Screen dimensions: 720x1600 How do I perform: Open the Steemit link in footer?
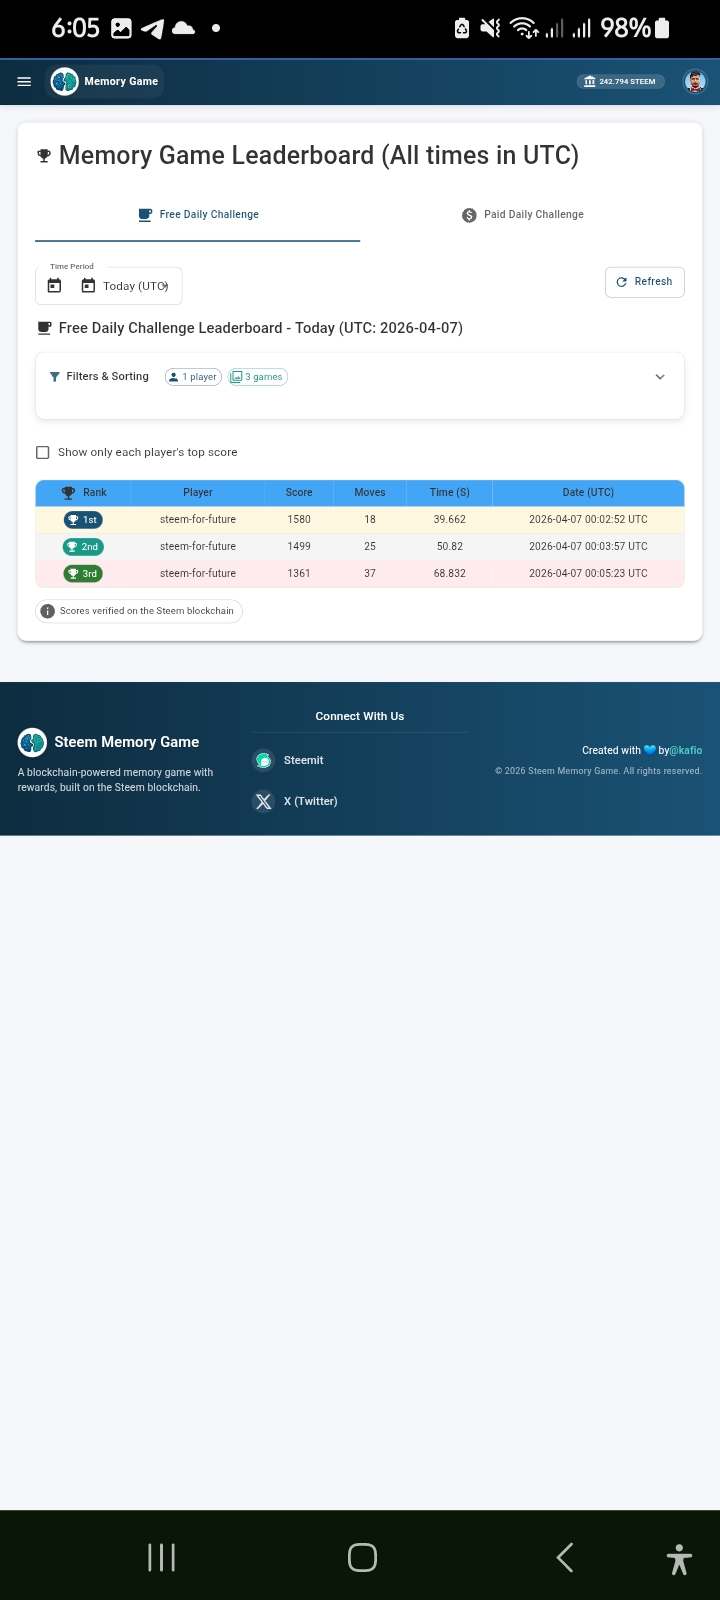pyautogui.click(x=304, y=761)
